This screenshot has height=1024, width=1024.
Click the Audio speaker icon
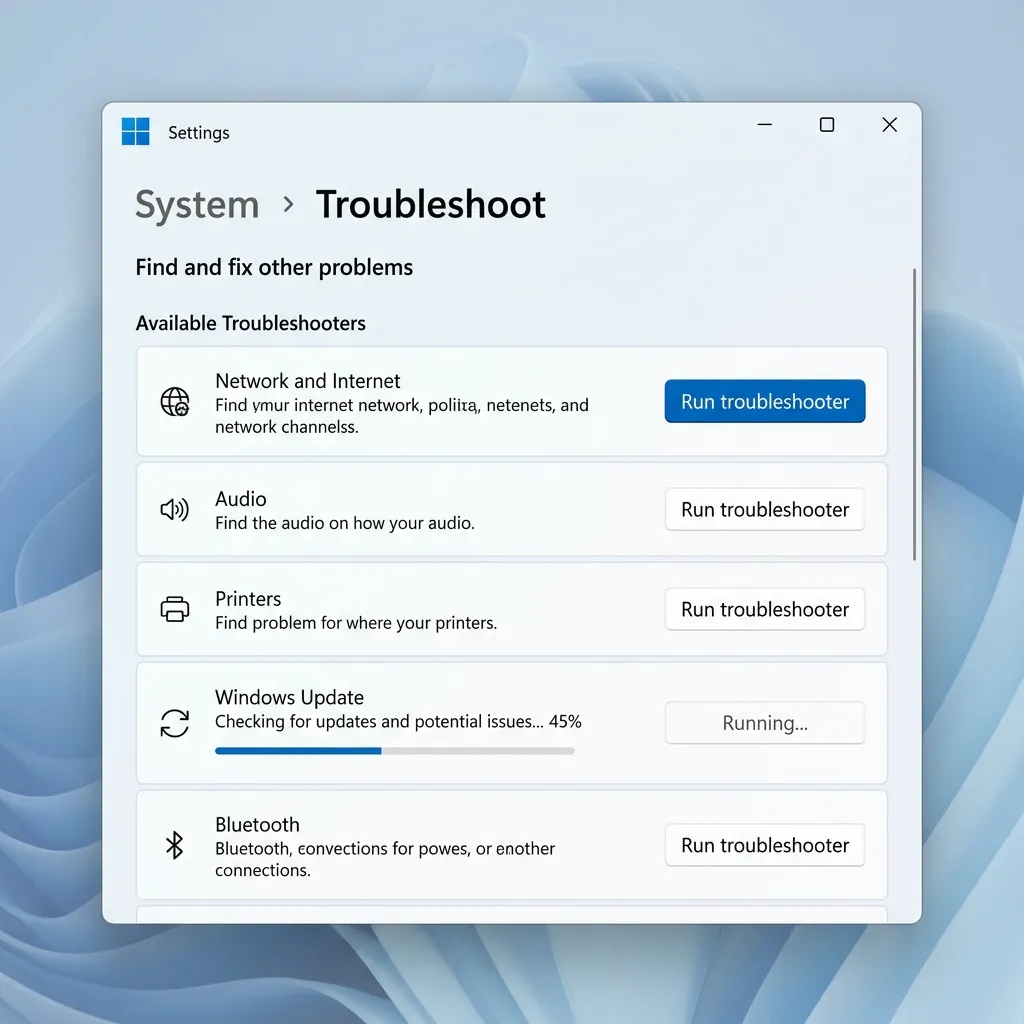tap(174, 509)
